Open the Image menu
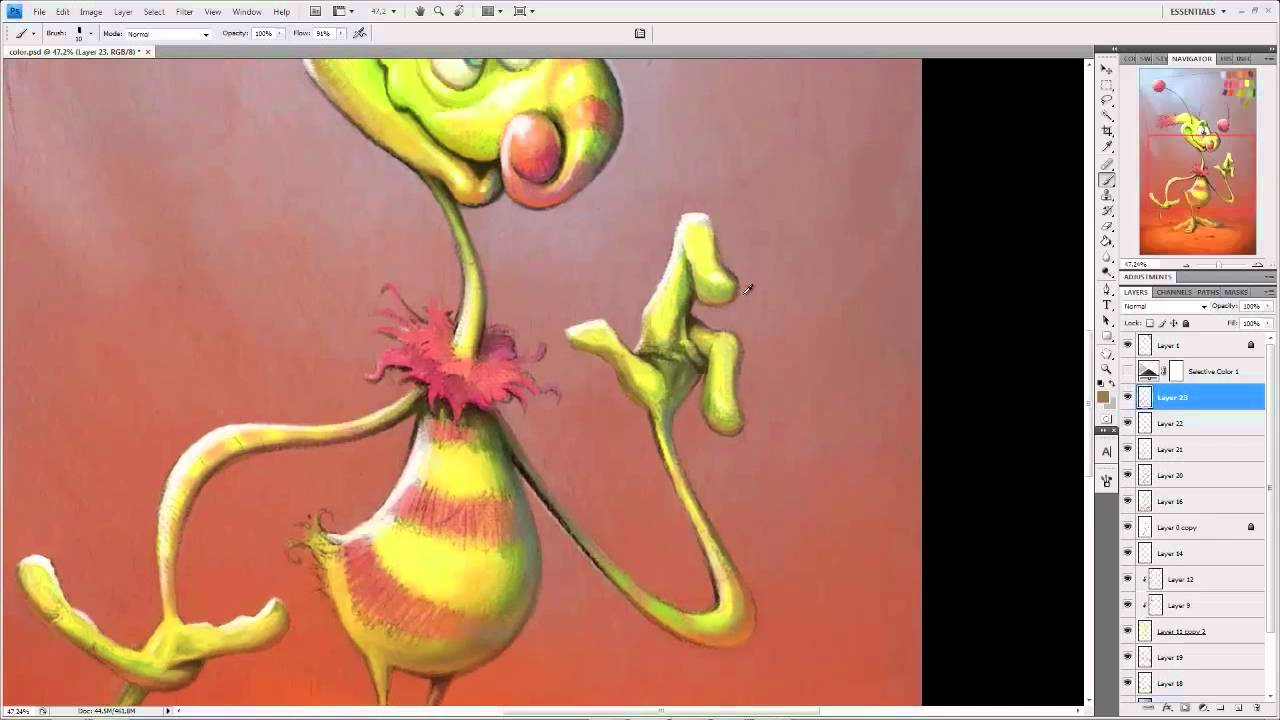Screen dimensions: 1280x720 click(x=91, y=12)
